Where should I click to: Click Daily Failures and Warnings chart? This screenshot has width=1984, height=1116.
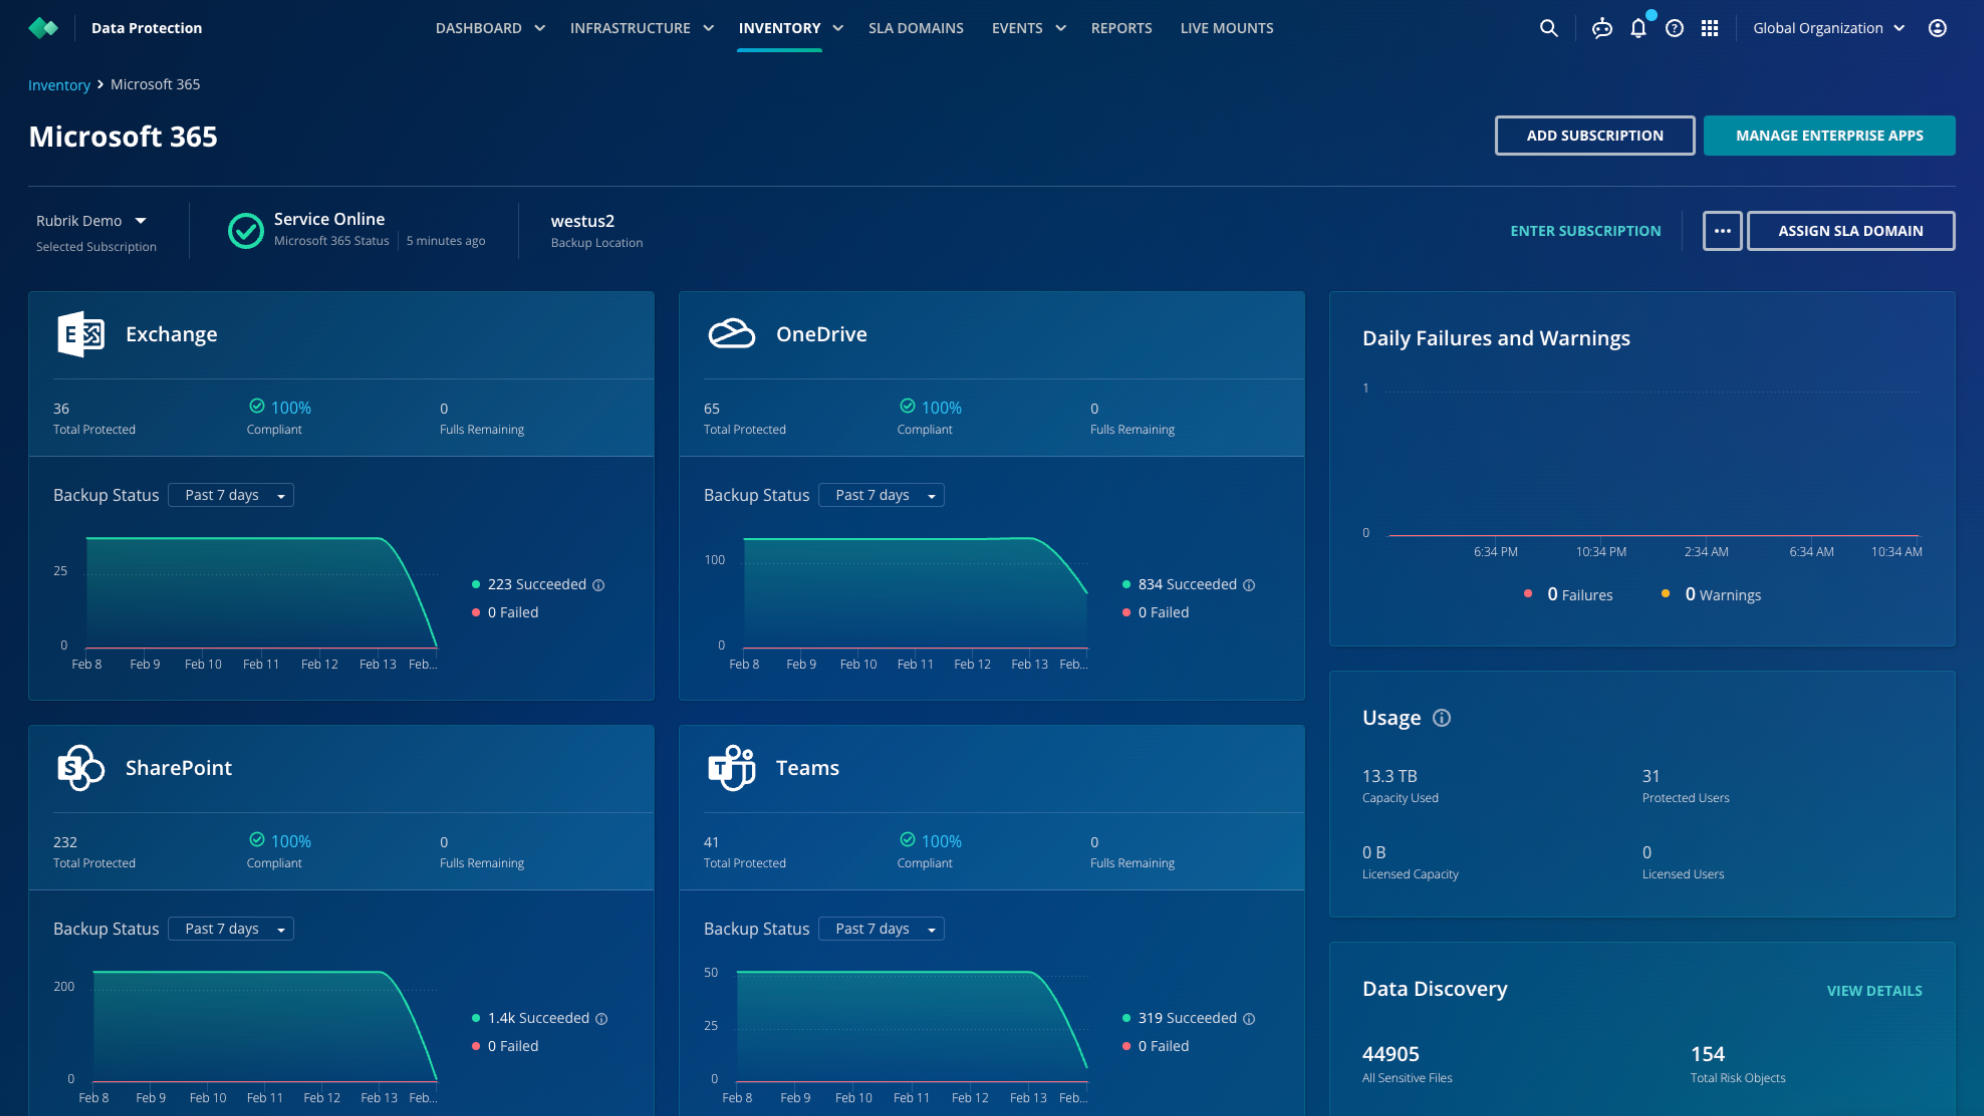point(1642,468)
